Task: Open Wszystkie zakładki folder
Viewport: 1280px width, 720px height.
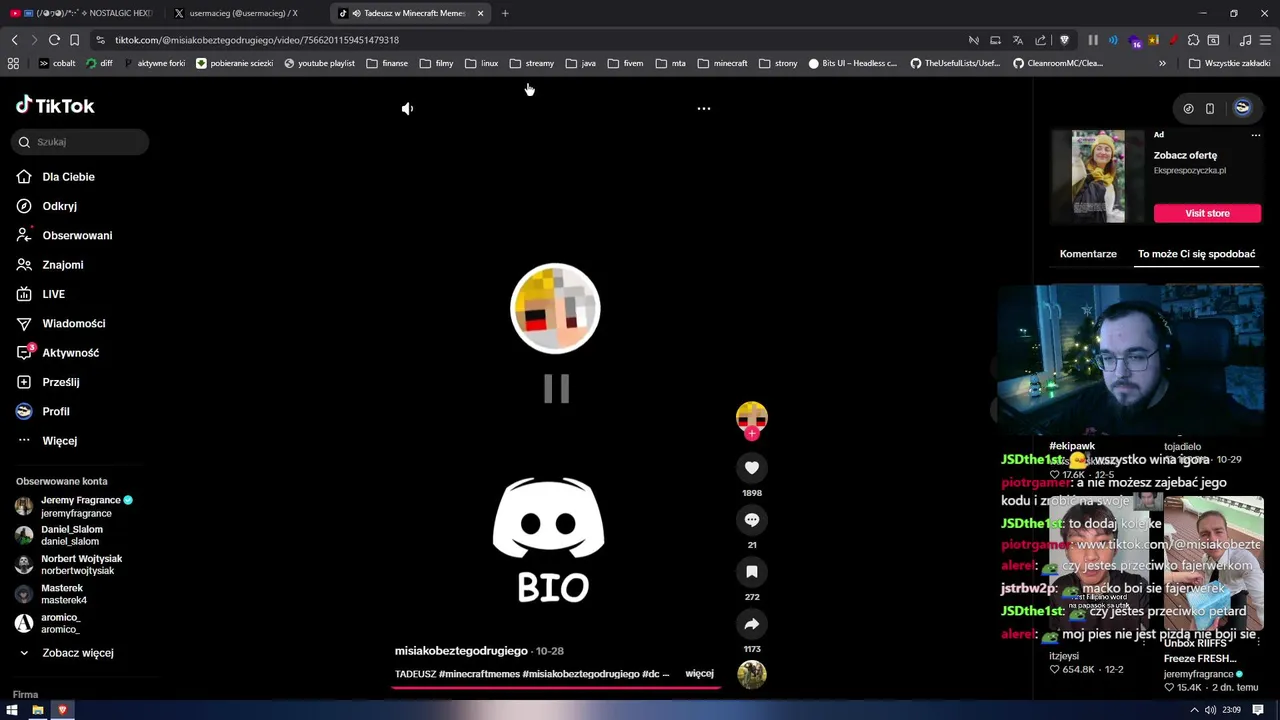Action: click(x=1229, y=63)
